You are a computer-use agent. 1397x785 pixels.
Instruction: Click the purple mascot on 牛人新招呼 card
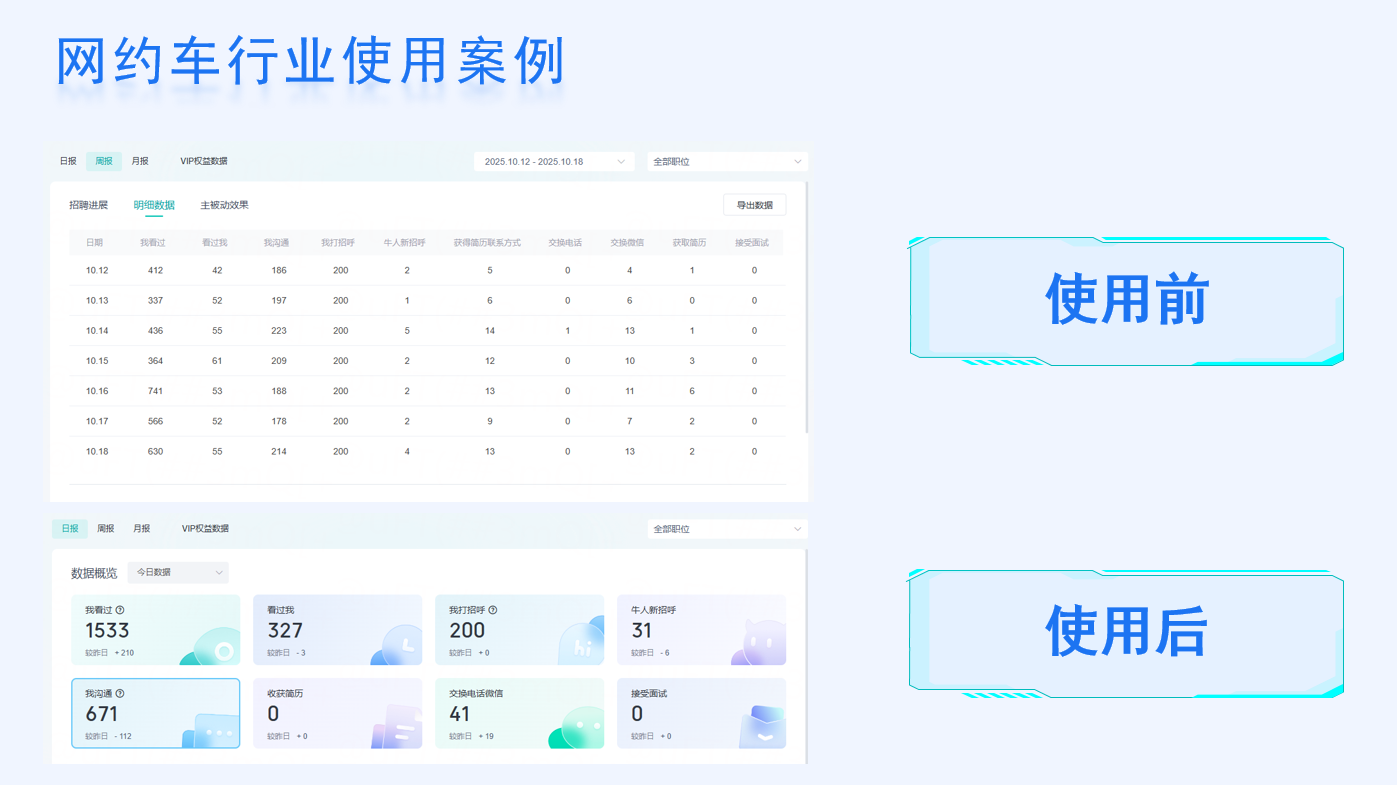coord(760,642)
